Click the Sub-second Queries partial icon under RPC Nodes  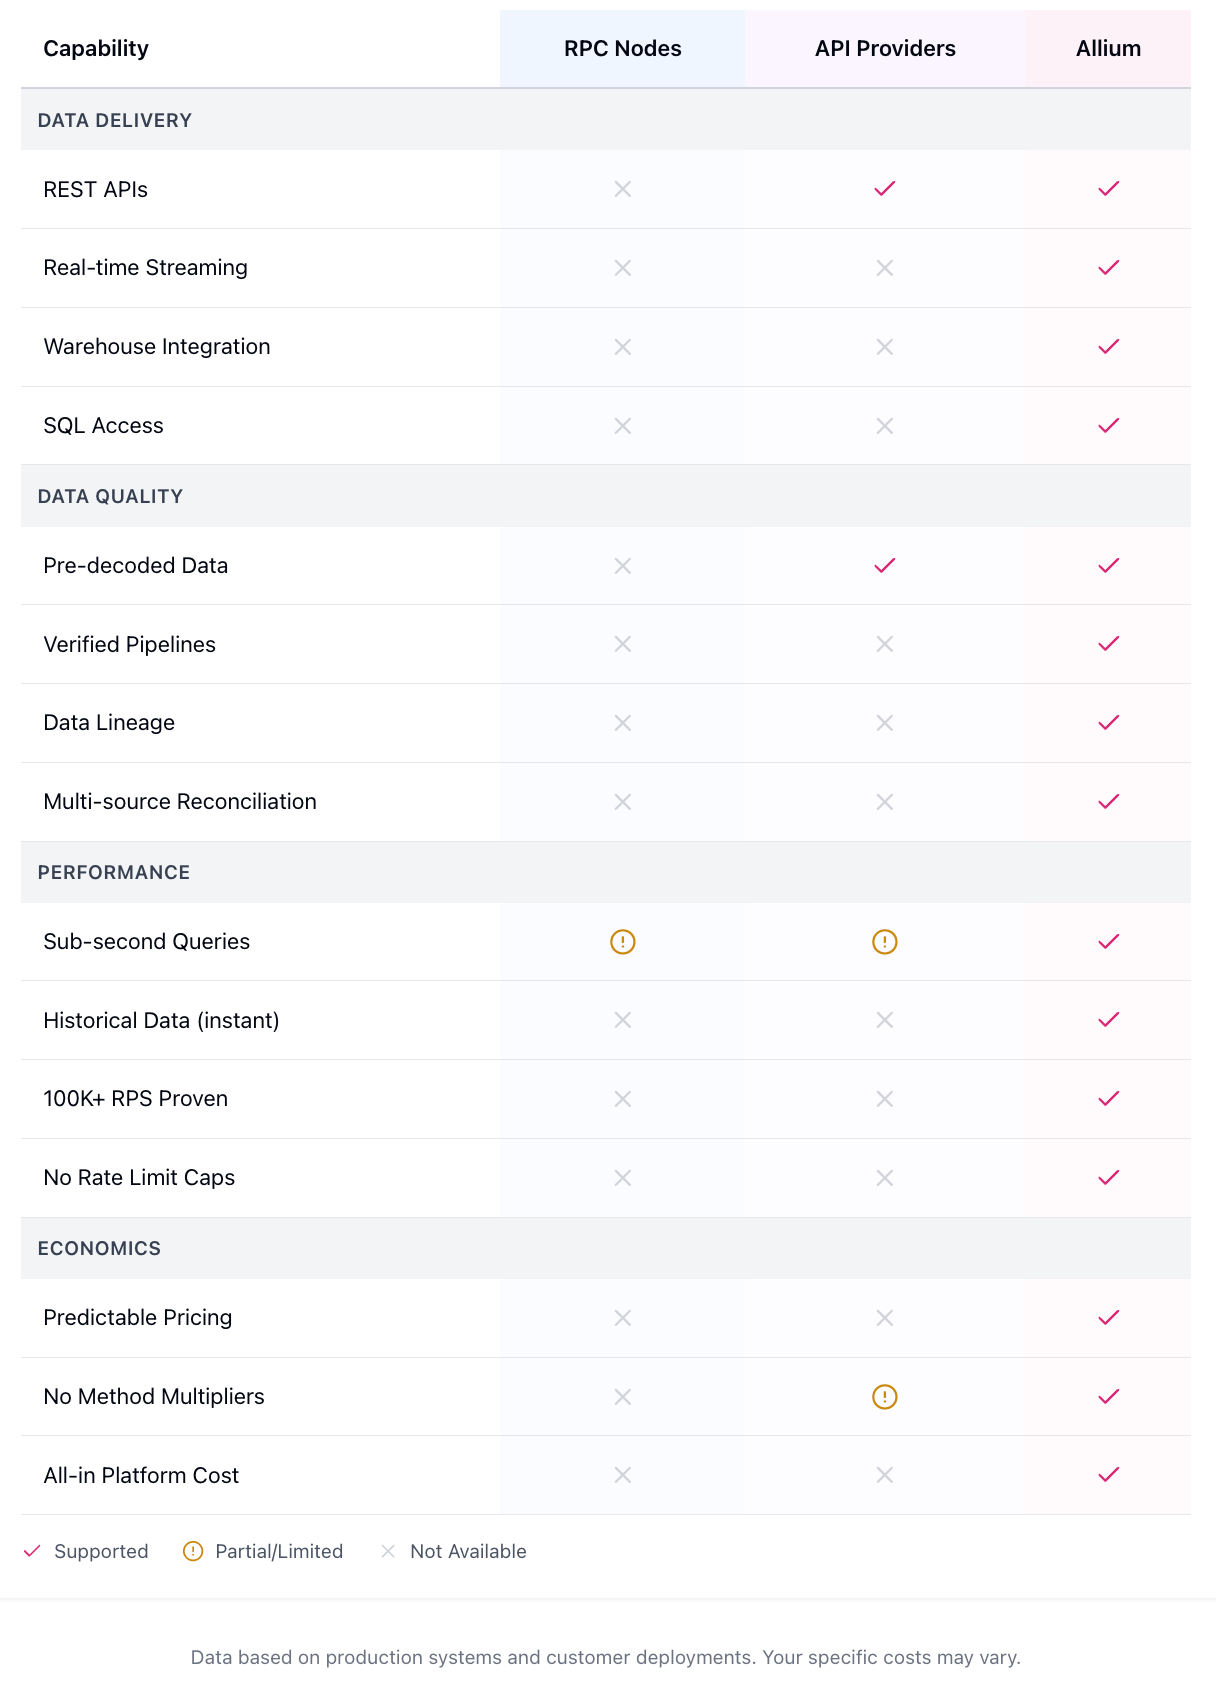[x=622, y=942]
